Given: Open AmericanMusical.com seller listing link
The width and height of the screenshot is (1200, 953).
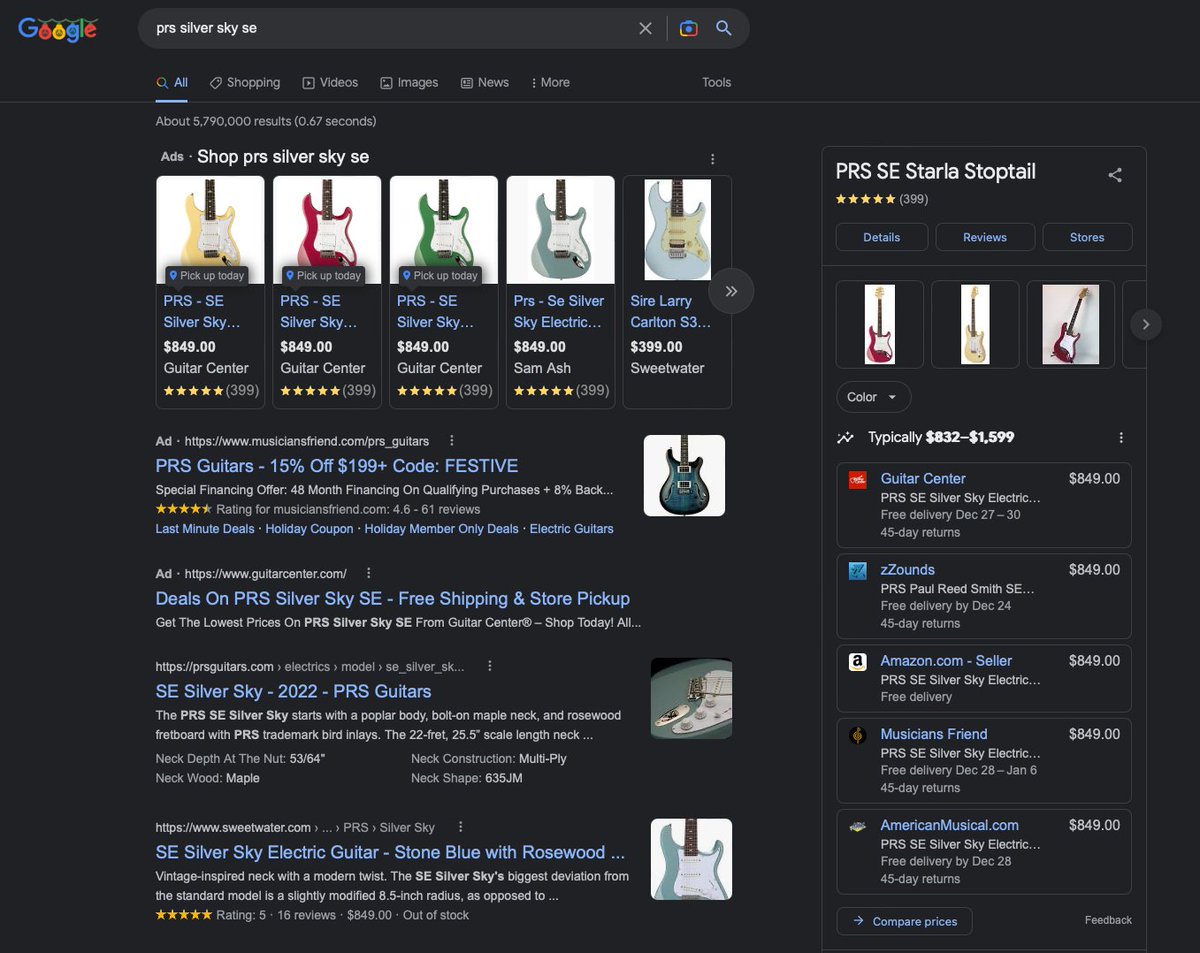Looking at the screenshot, I should (950, 826).
